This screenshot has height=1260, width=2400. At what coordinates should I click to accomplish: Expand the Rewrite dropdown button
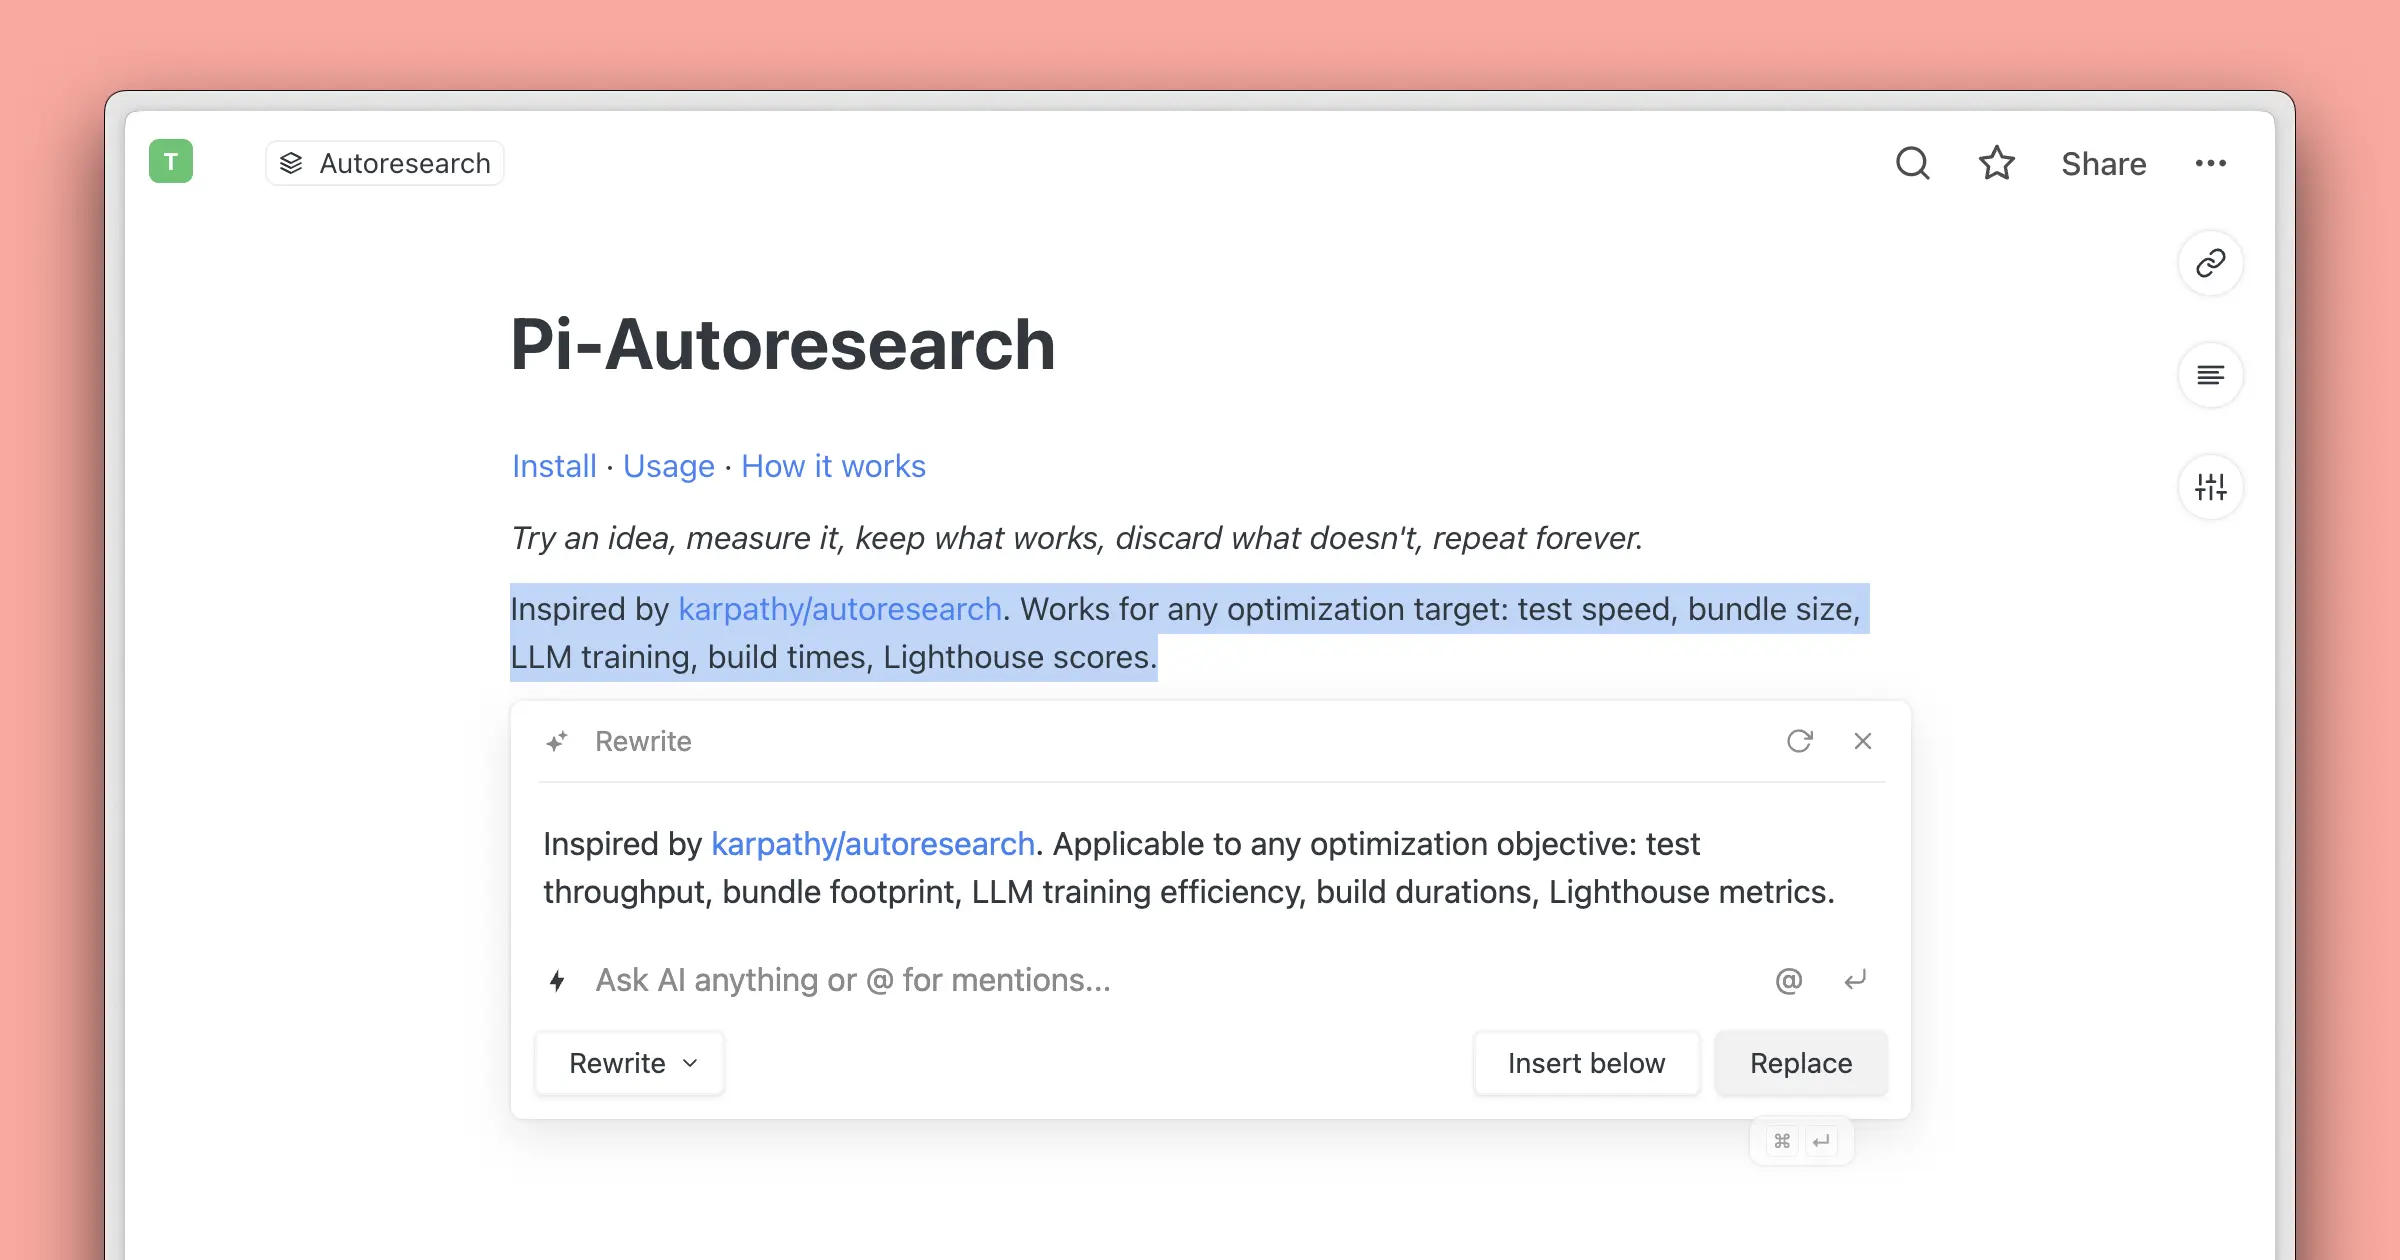(x=630, y=1063)
